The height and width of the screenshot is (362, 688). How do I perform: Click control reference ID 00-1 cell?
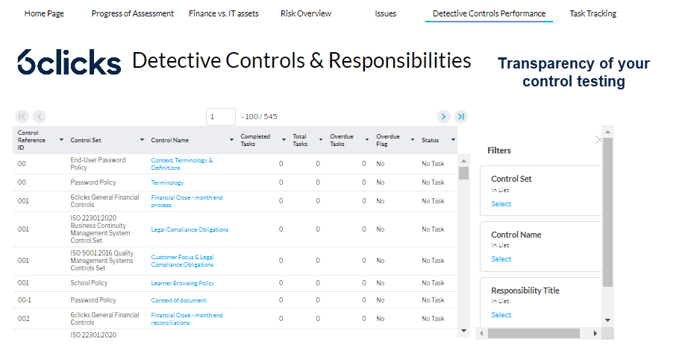pyautogui.click(x=24, y=300)
